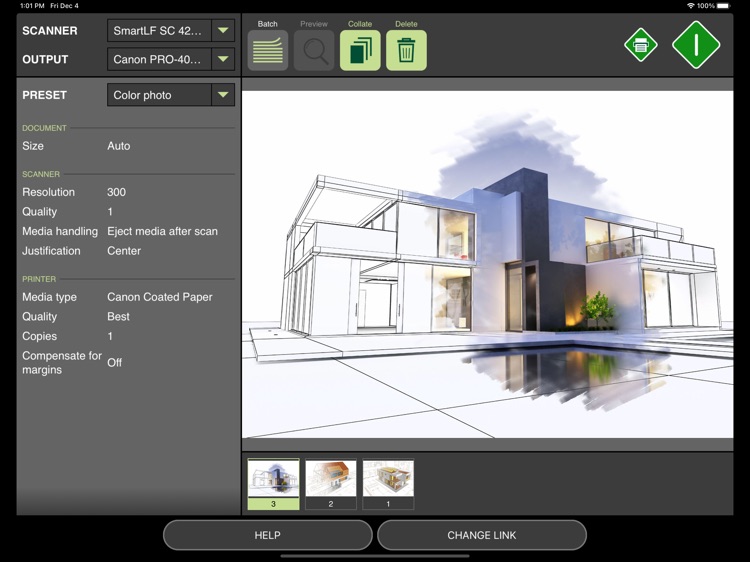Open the OUTPUT dropdown arrow
This screenshot has width=750, height=562.
coord(223,59)
